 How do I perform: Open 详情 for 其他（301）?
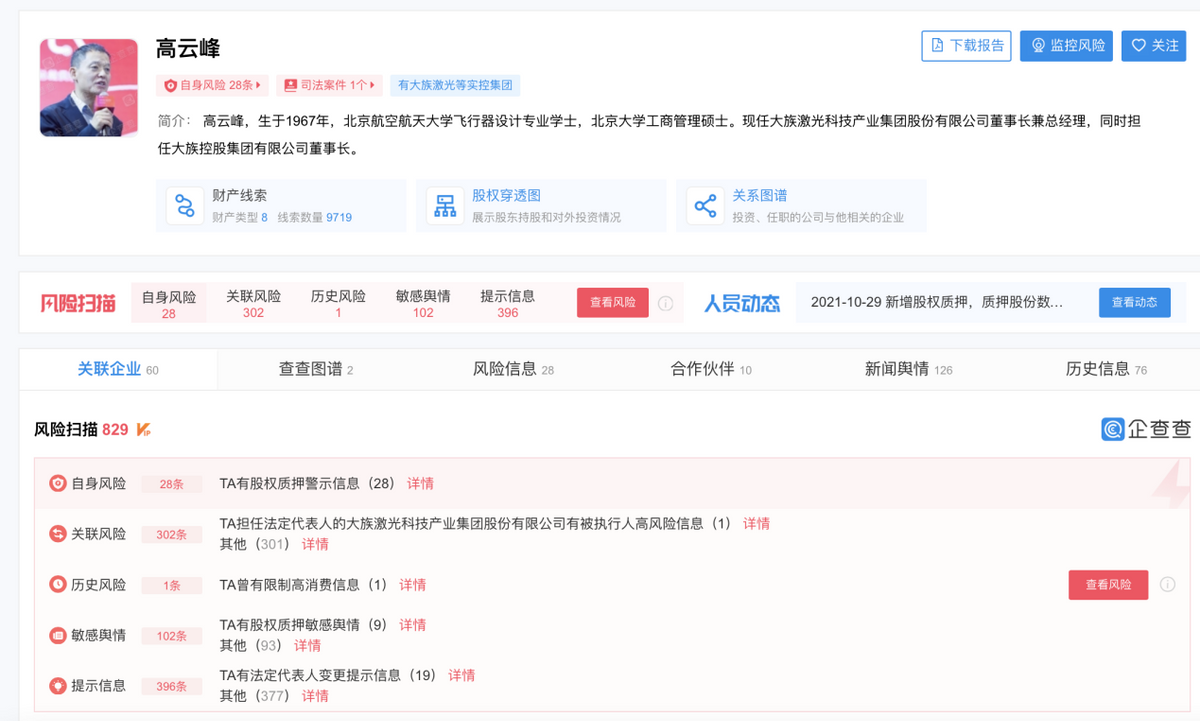tap(315, 544)
